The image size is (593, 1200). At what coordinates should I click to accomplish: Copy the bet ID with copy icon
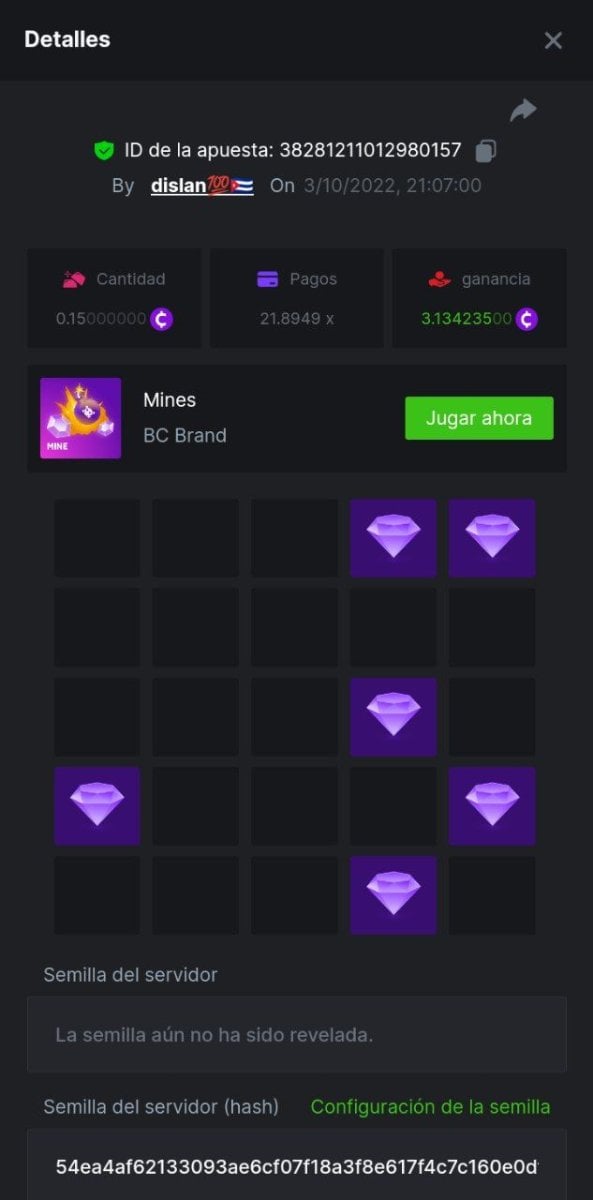(486, 151)
